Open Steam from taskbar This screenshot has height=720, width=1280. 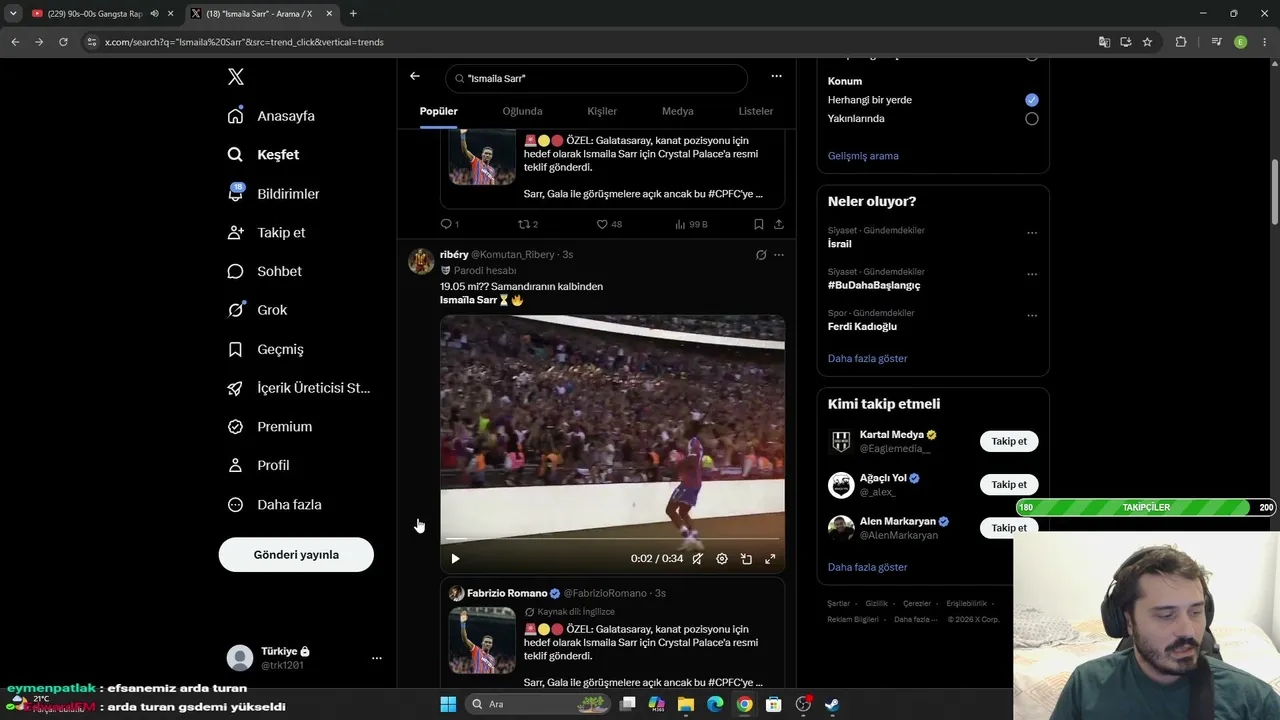(832, 704)
